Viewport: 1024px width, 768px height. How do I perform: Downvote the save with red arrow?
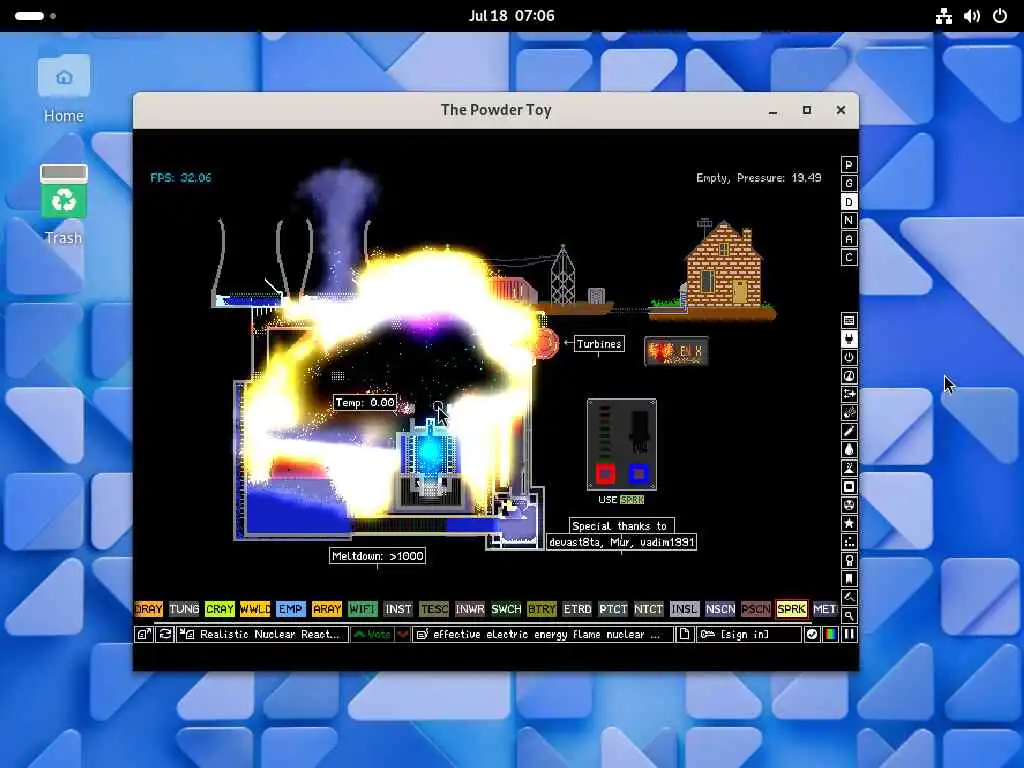[403, 634]
